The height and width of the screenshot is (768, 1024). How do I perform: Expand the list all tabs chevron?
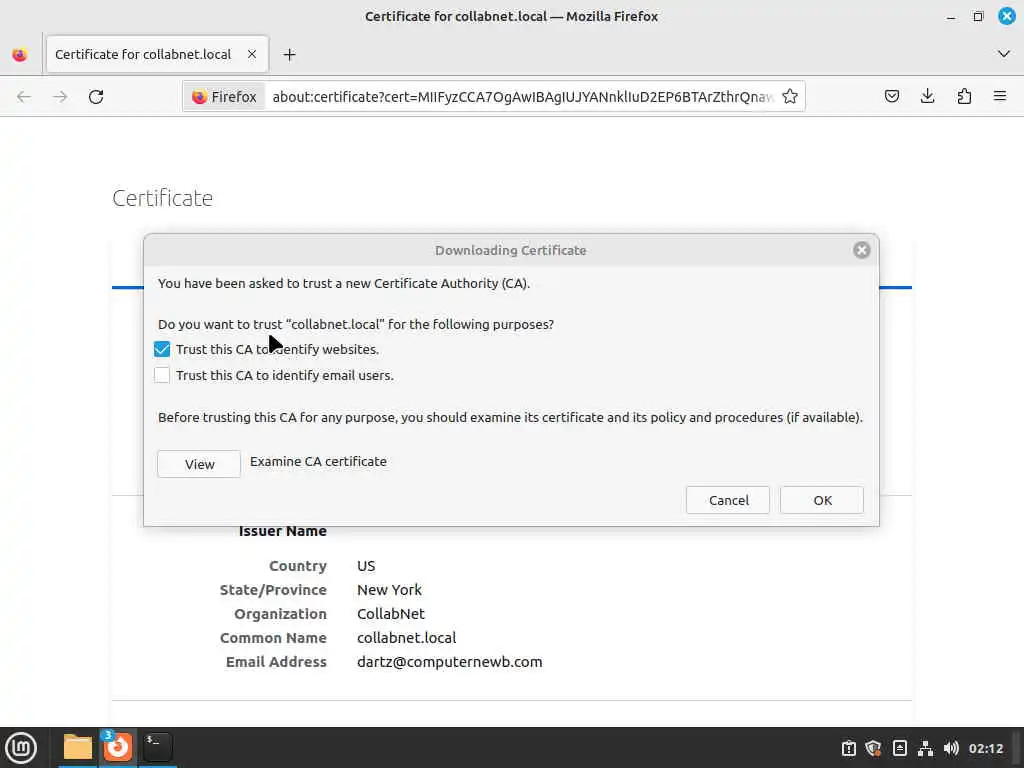click(x=1004, y=54)
